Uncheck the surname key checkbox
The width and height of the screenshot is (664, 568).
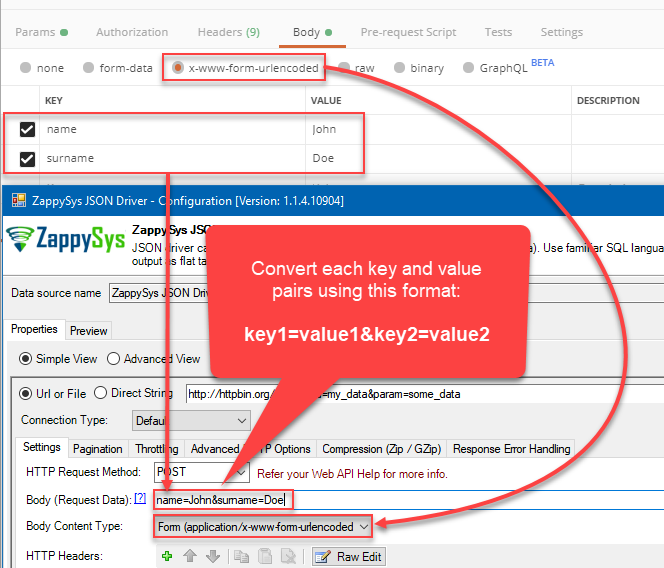[28, 158]
